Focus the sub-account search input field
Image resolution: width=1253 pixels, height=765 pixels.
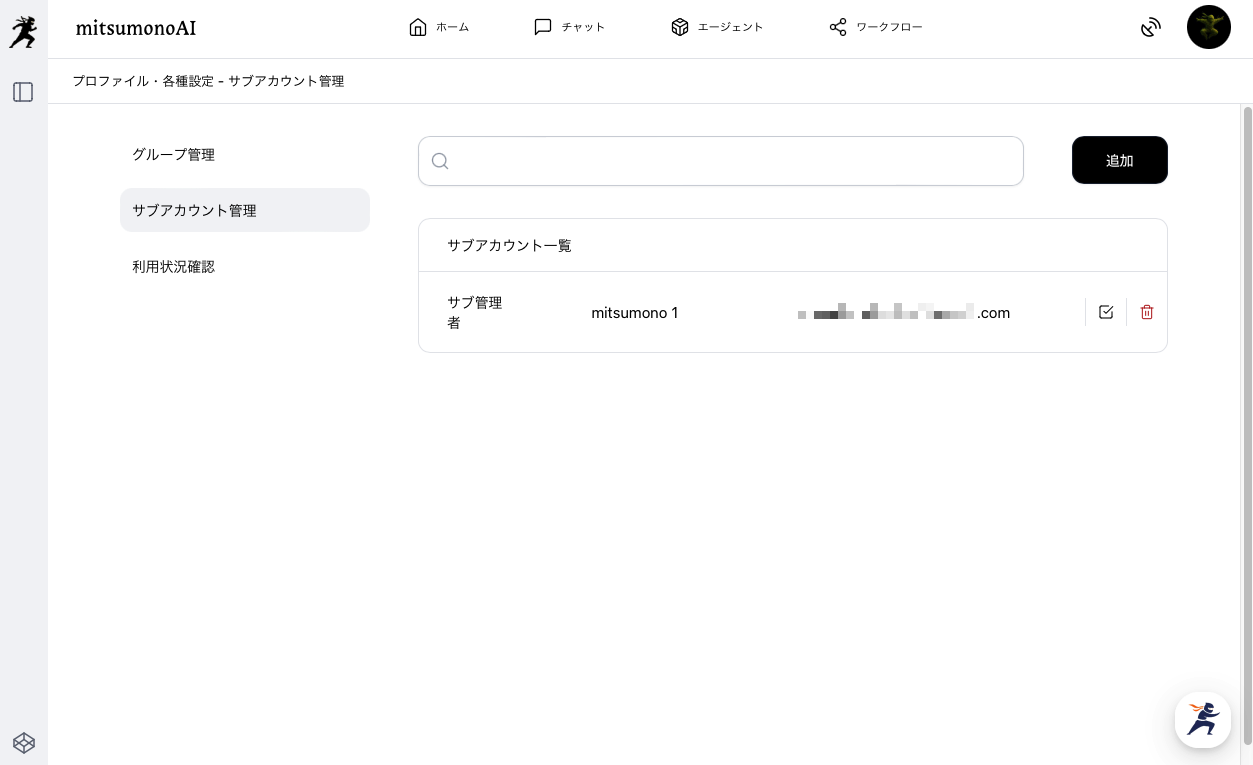coord(735,161)
